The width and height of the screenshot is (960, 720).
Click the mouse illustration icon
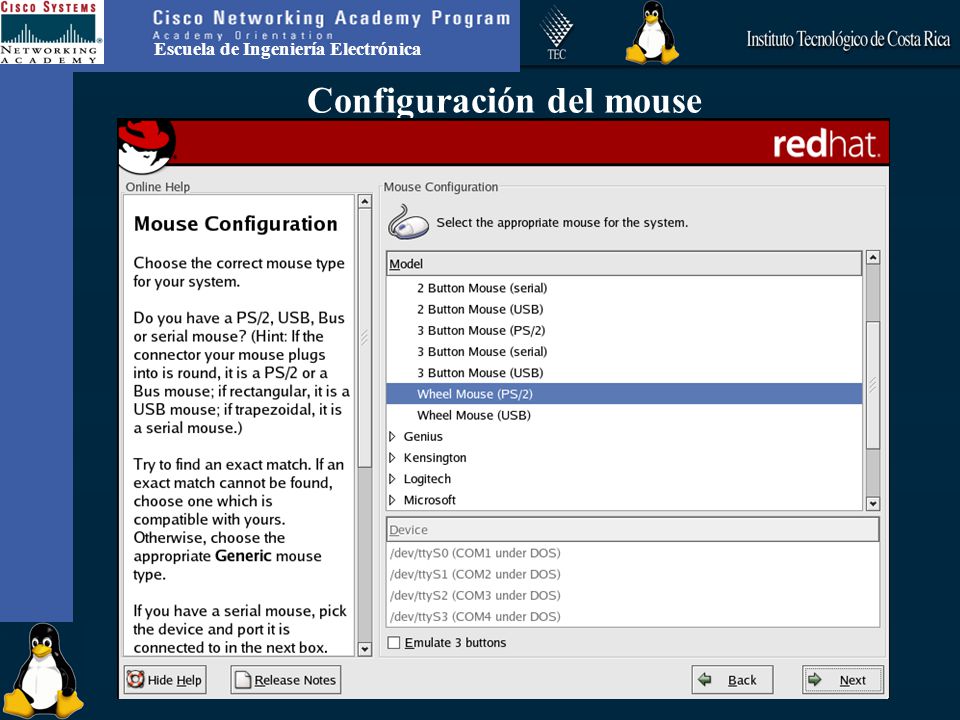click(x=408, y=223)
